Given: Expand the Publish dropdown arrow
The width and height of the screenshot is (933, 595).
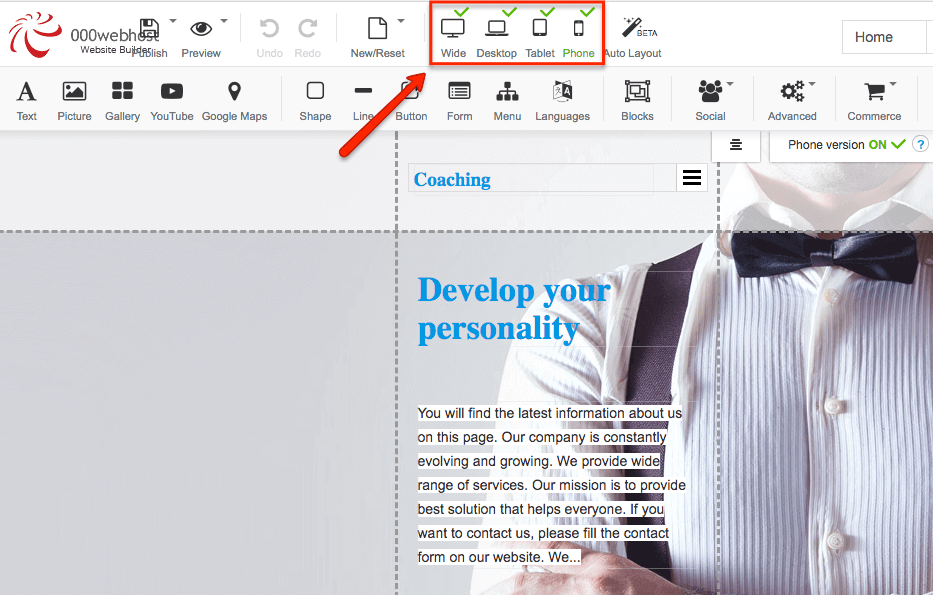Looking at the screenshot, I should click(x=173, y=21).
